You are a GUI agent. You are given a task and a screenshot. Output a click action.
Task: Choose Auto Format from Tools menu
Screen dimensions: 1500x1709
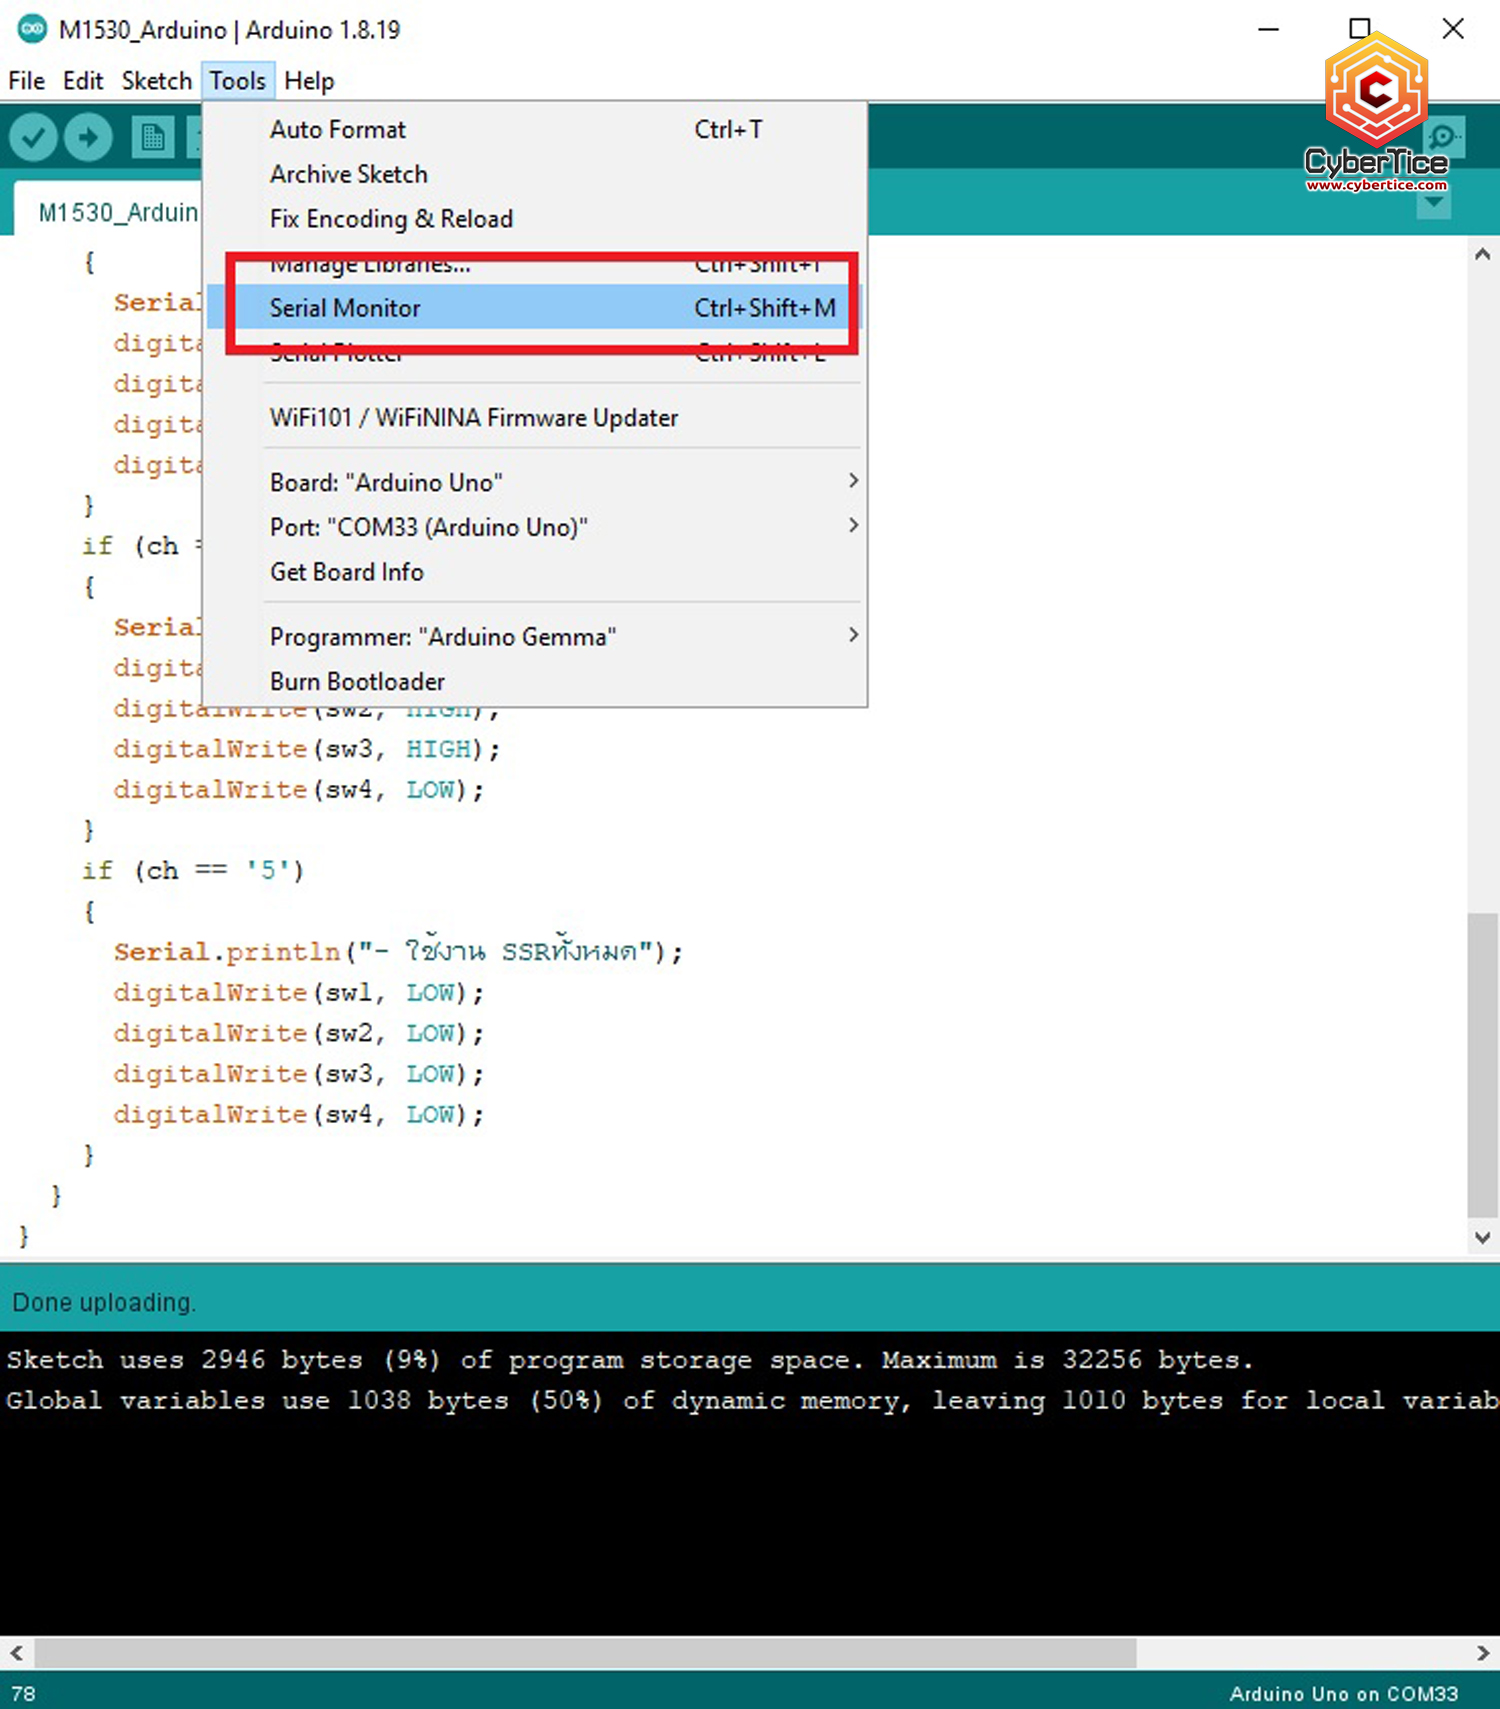(x=536, y=130)
